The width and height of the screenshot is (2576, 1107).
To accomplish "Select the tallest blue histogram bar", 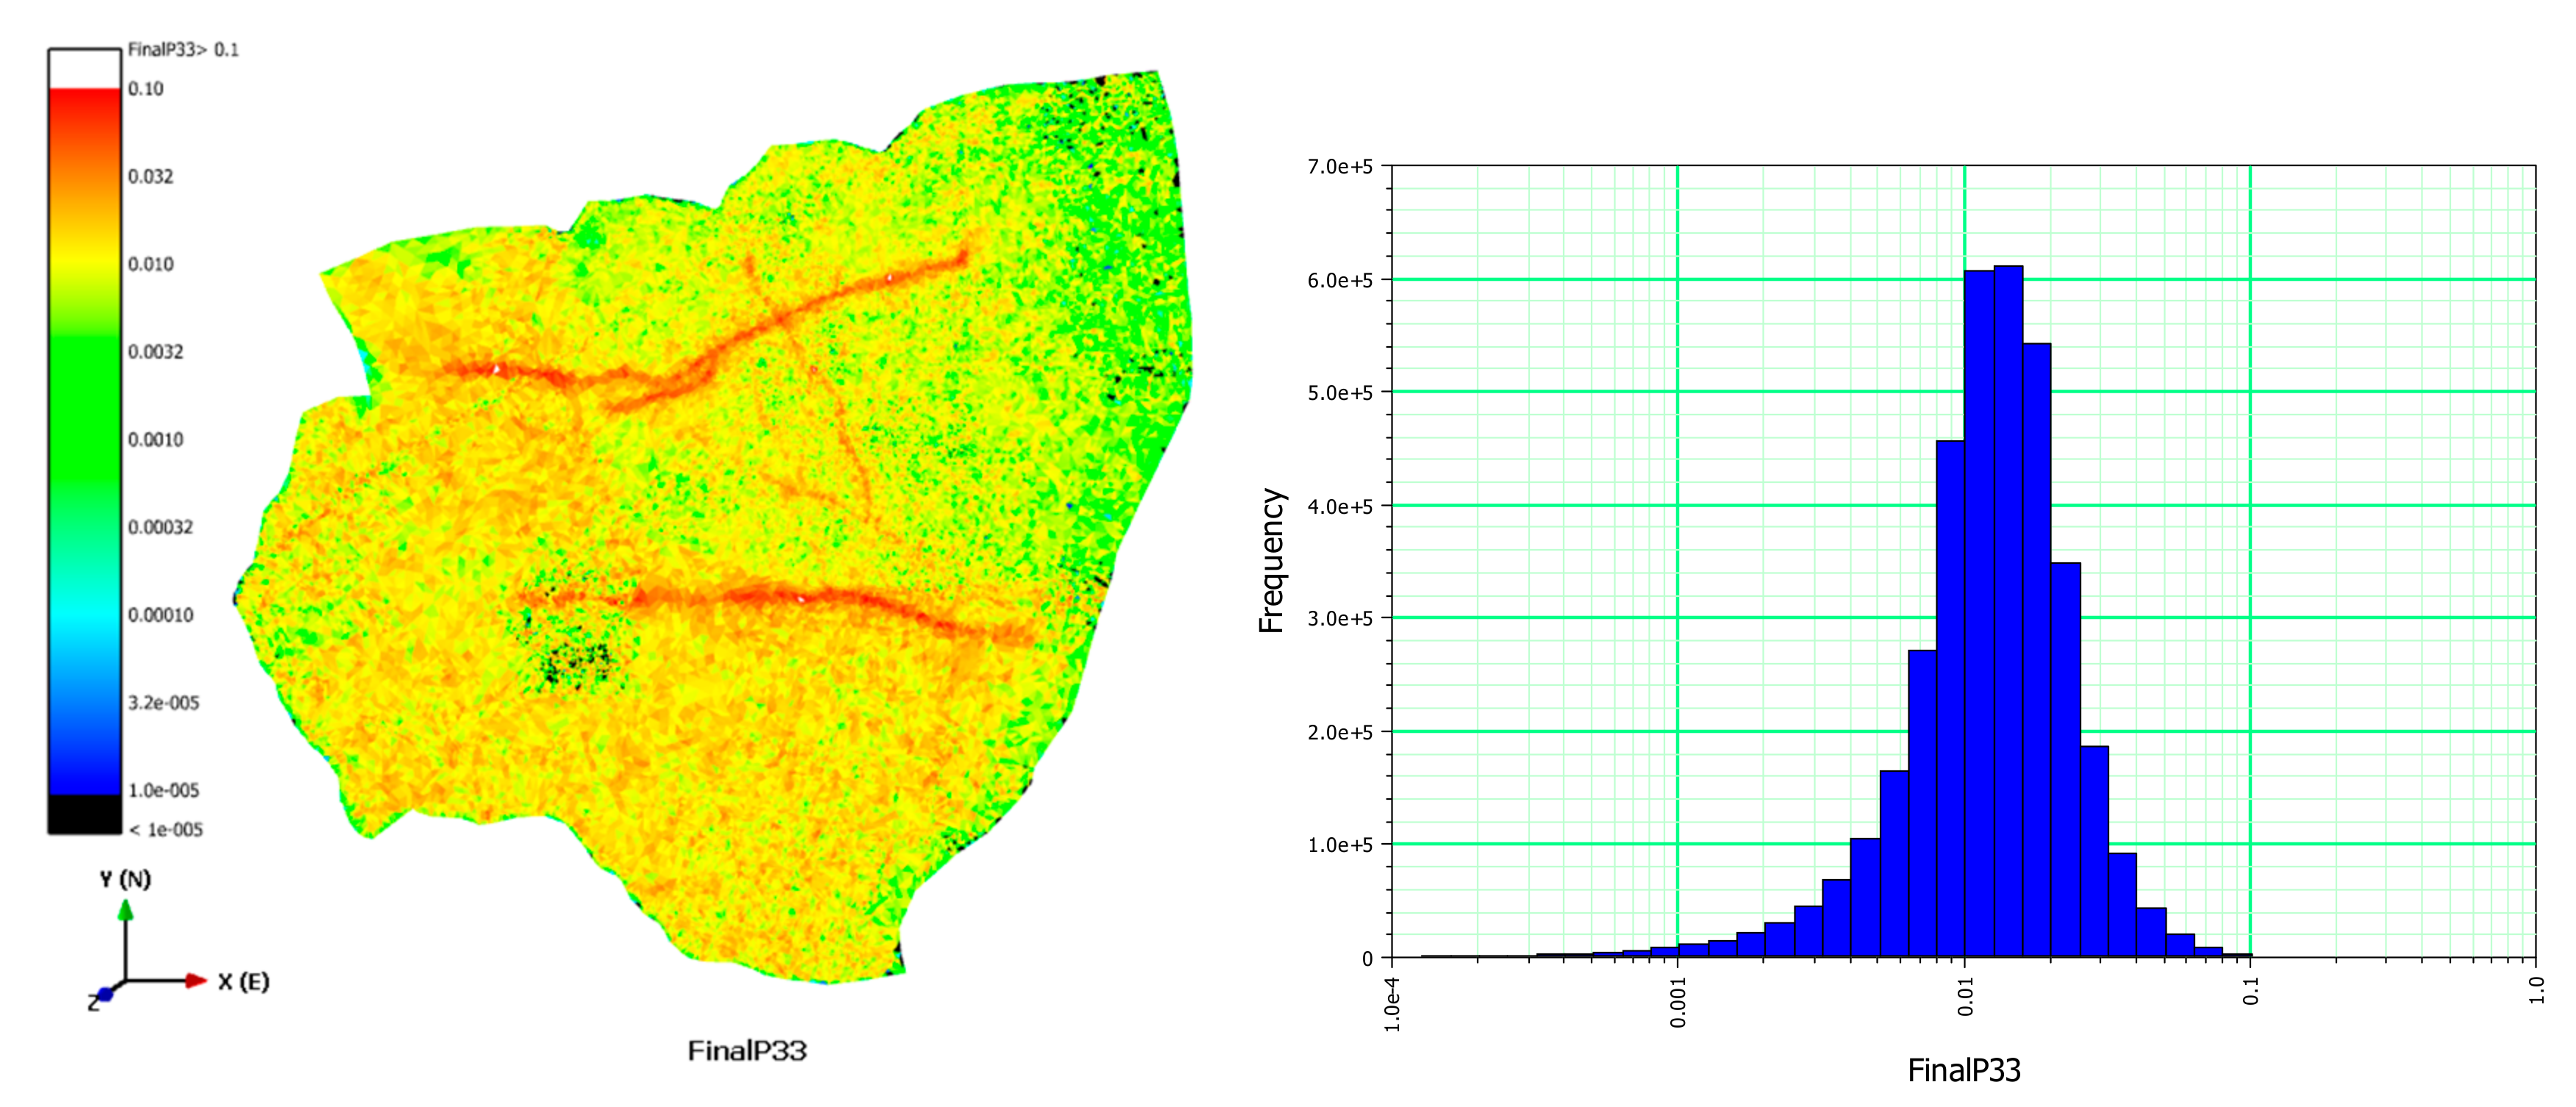I will (x=2008, y=610).
